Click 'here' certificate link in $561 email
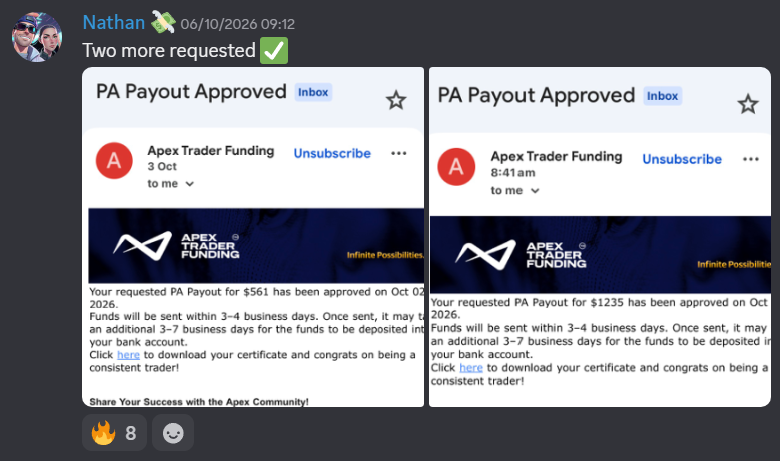The height and width of the screenshot is (461, 780). click(x=128, y=355)
